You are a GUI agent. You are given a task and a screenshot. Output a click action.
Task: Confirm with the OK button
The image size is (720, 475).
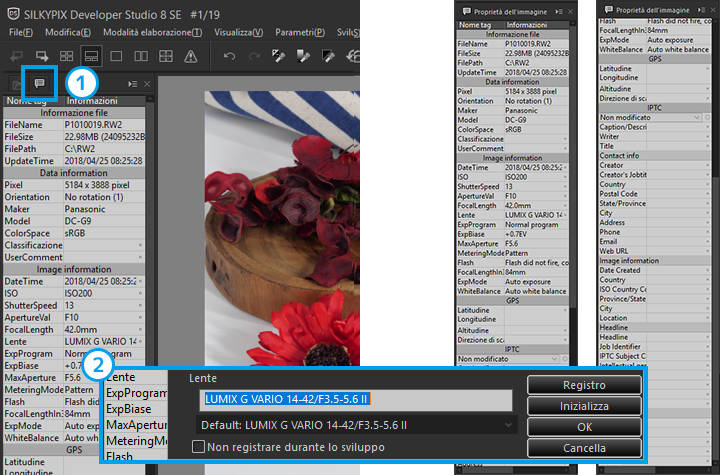[x=584, y=427]
